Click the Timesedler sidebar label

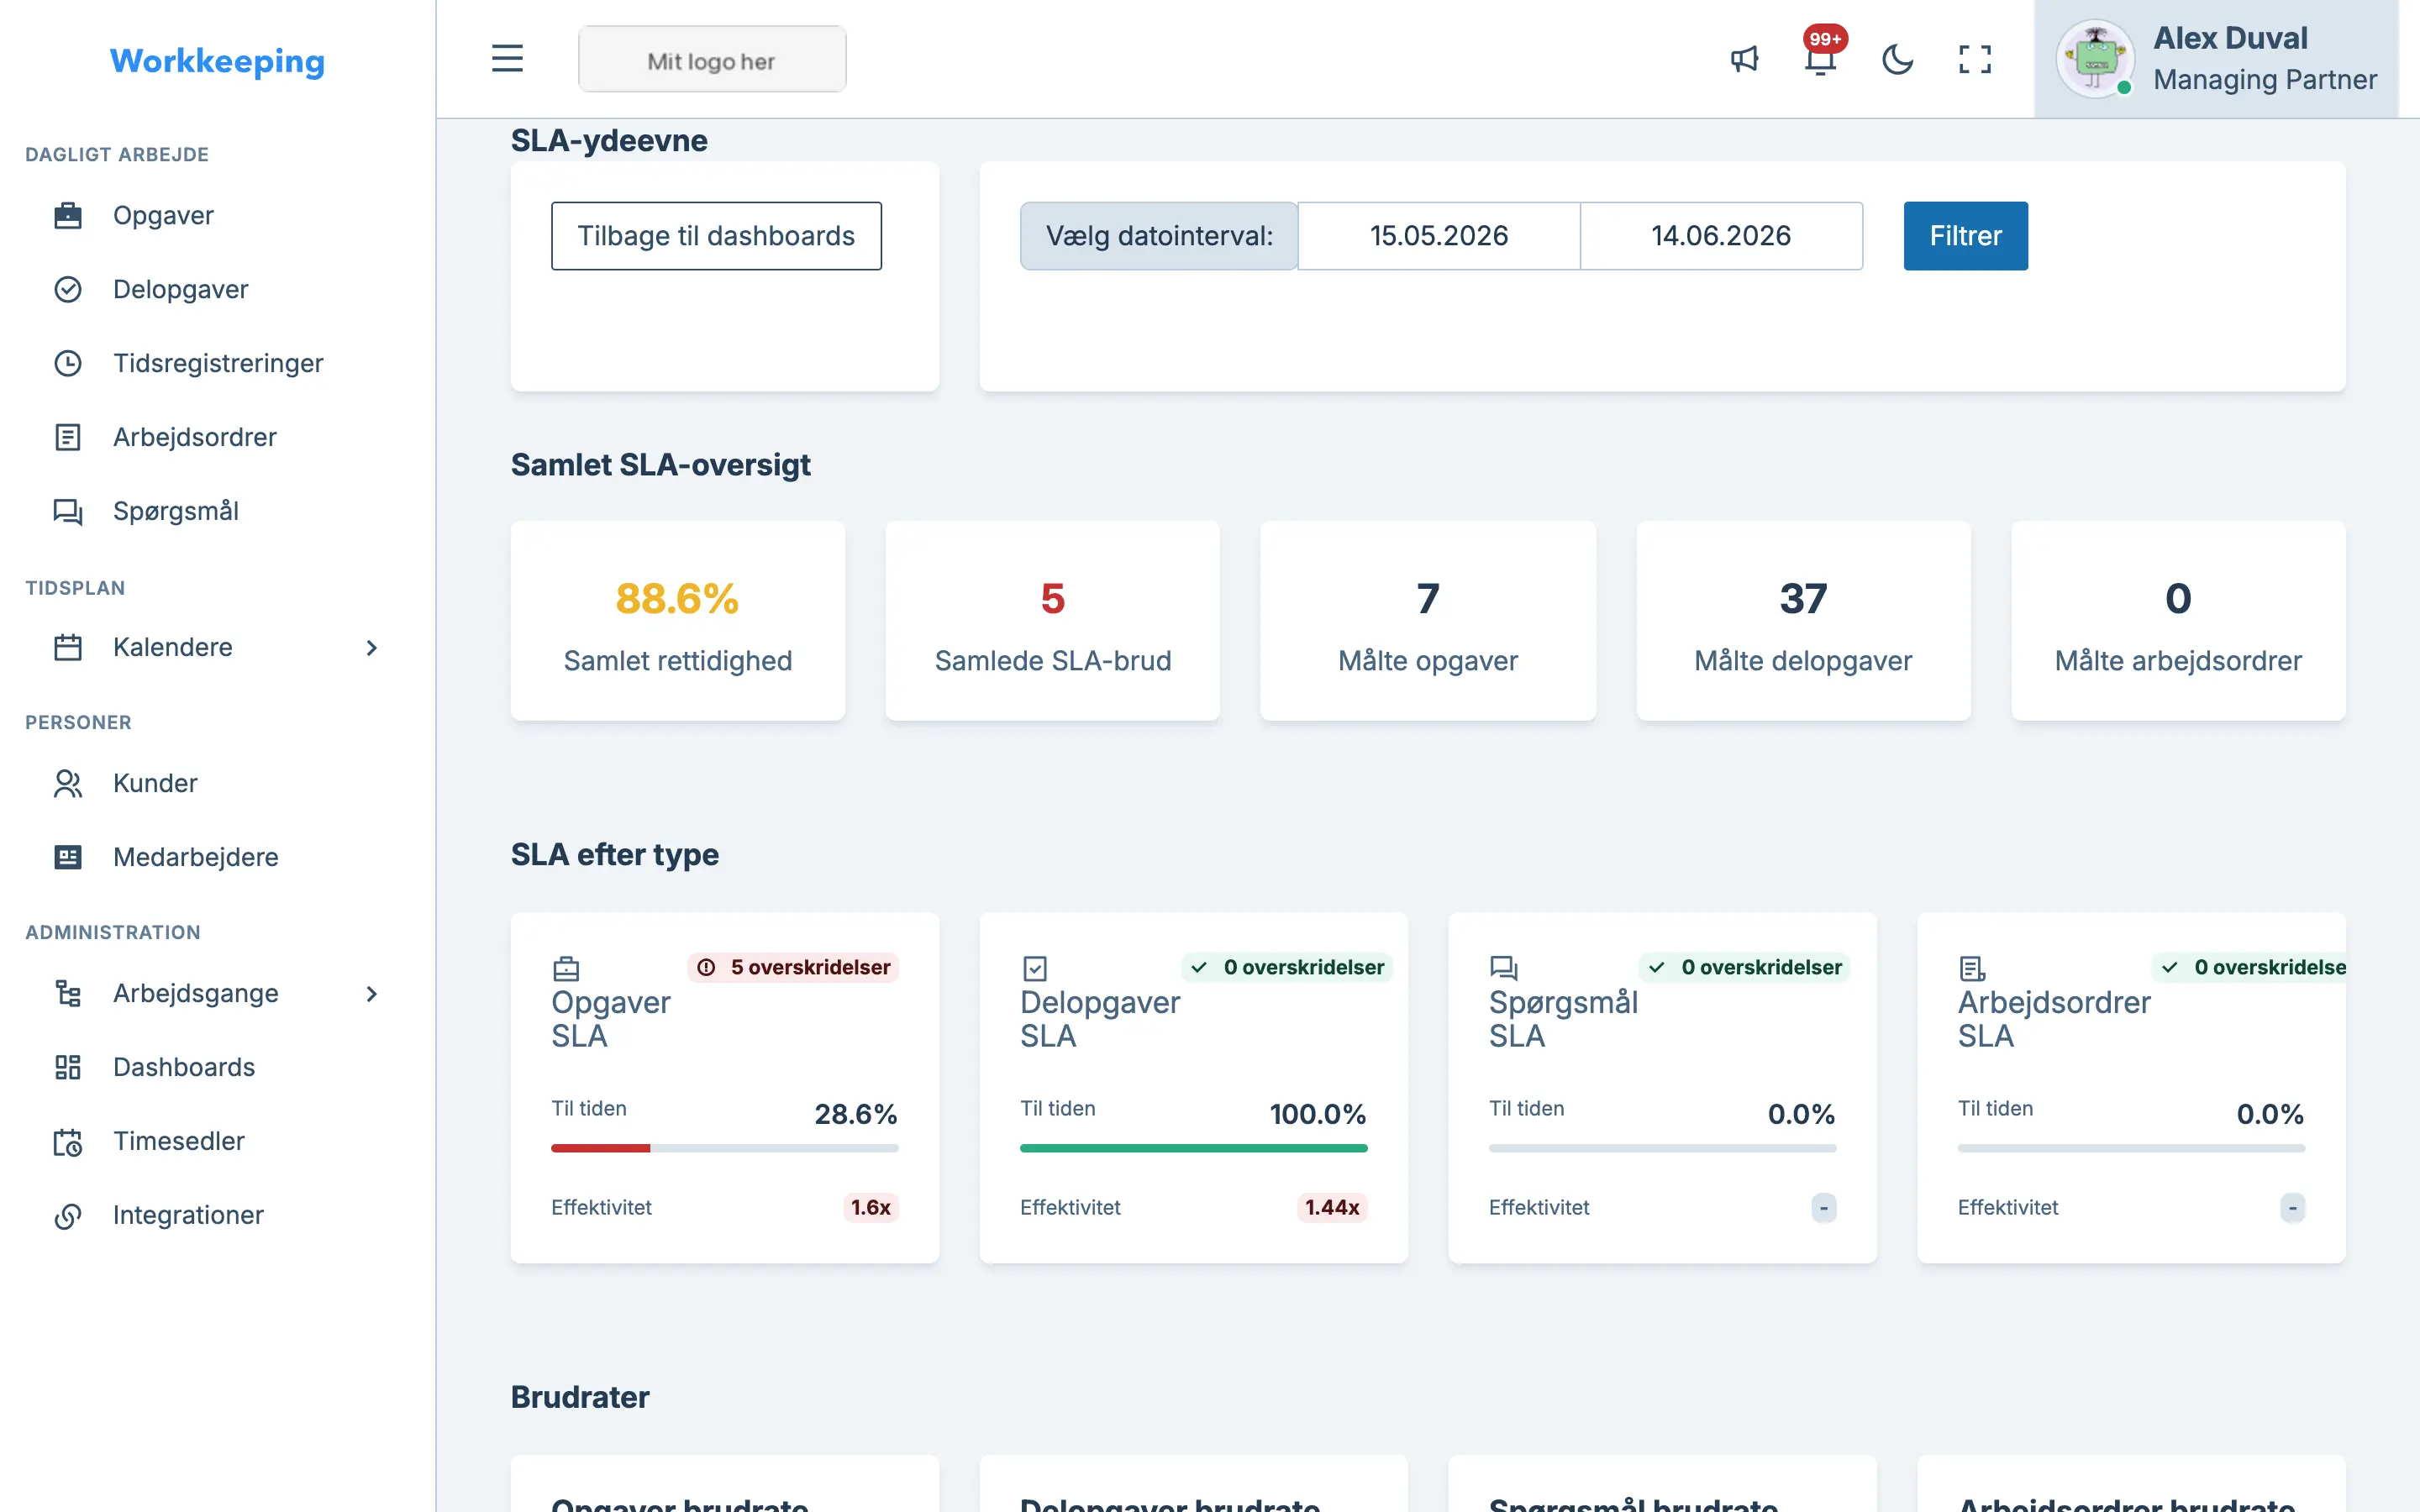click(179, 1142)
